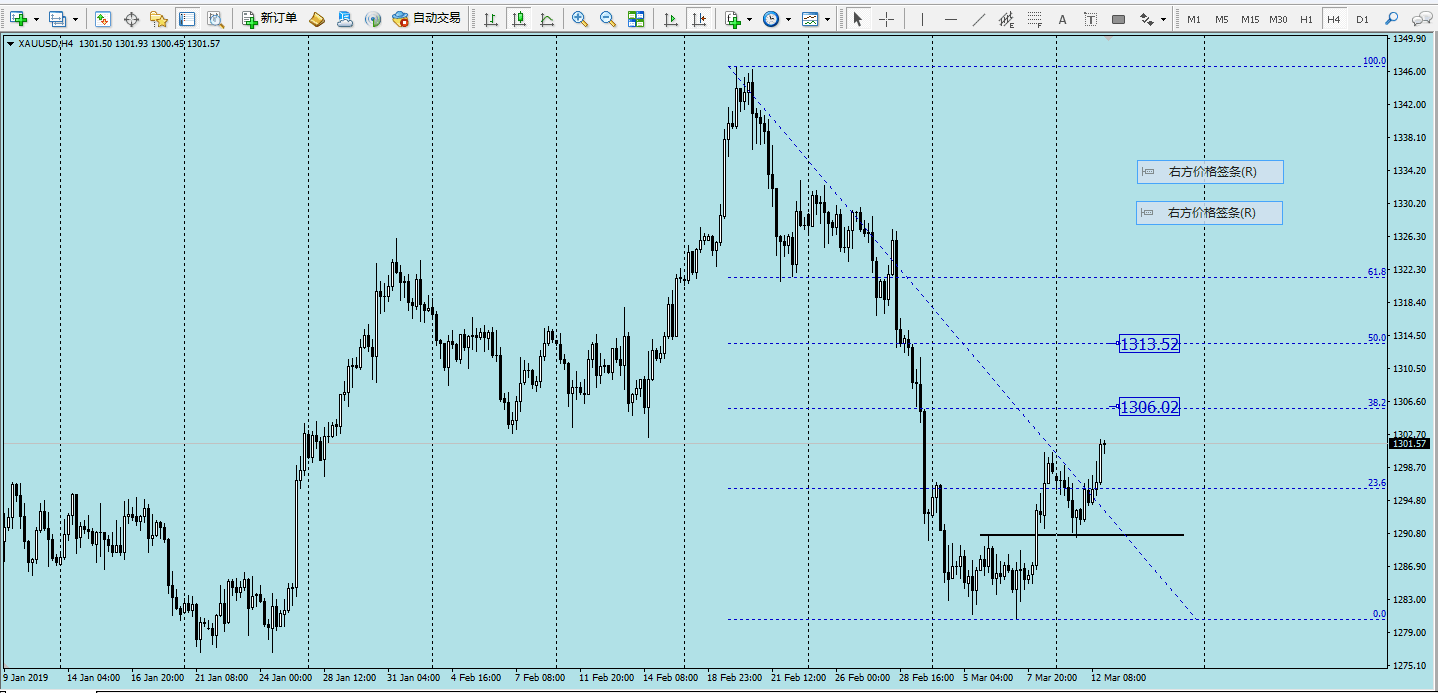Open the virtual hosting cloud icon
Screen dimensions: 1438x693
[x=345, y=19]
